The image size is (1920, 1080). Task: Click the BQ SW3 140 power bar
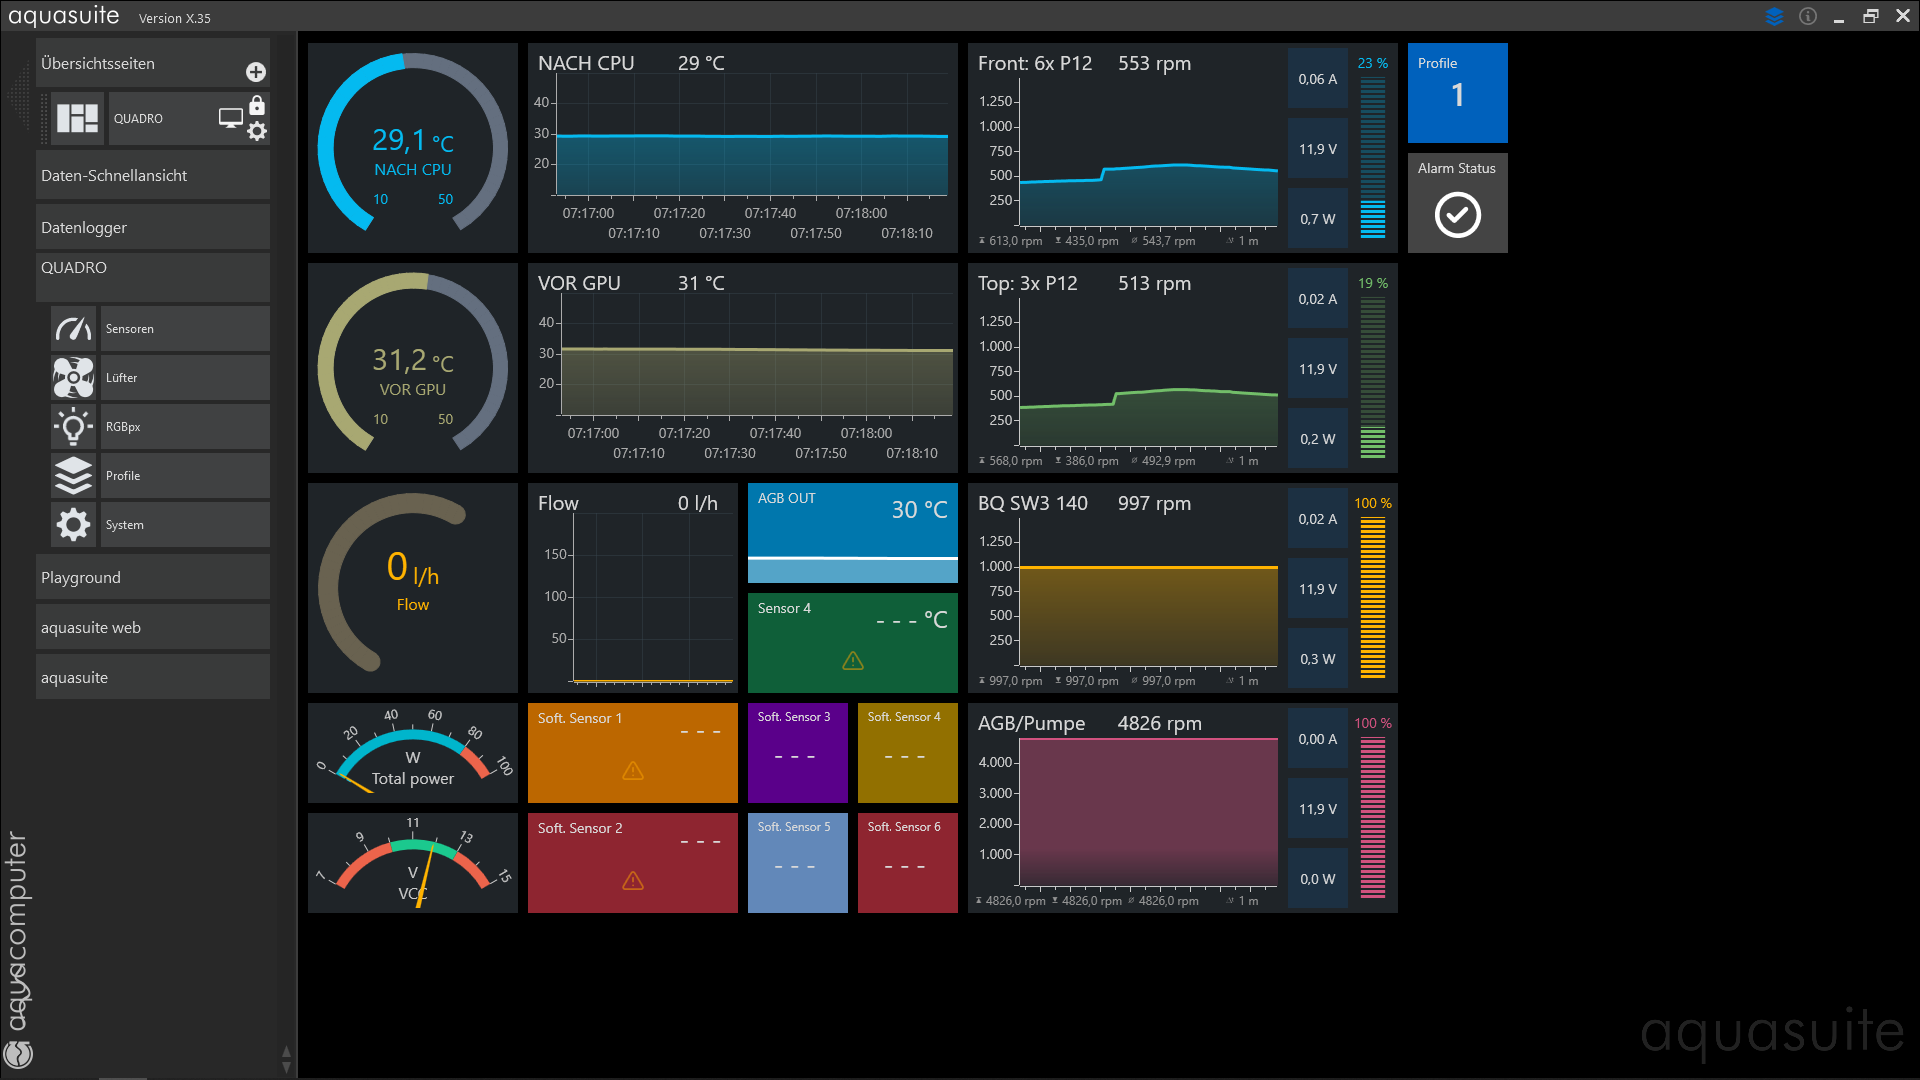tap(1372, 597)
